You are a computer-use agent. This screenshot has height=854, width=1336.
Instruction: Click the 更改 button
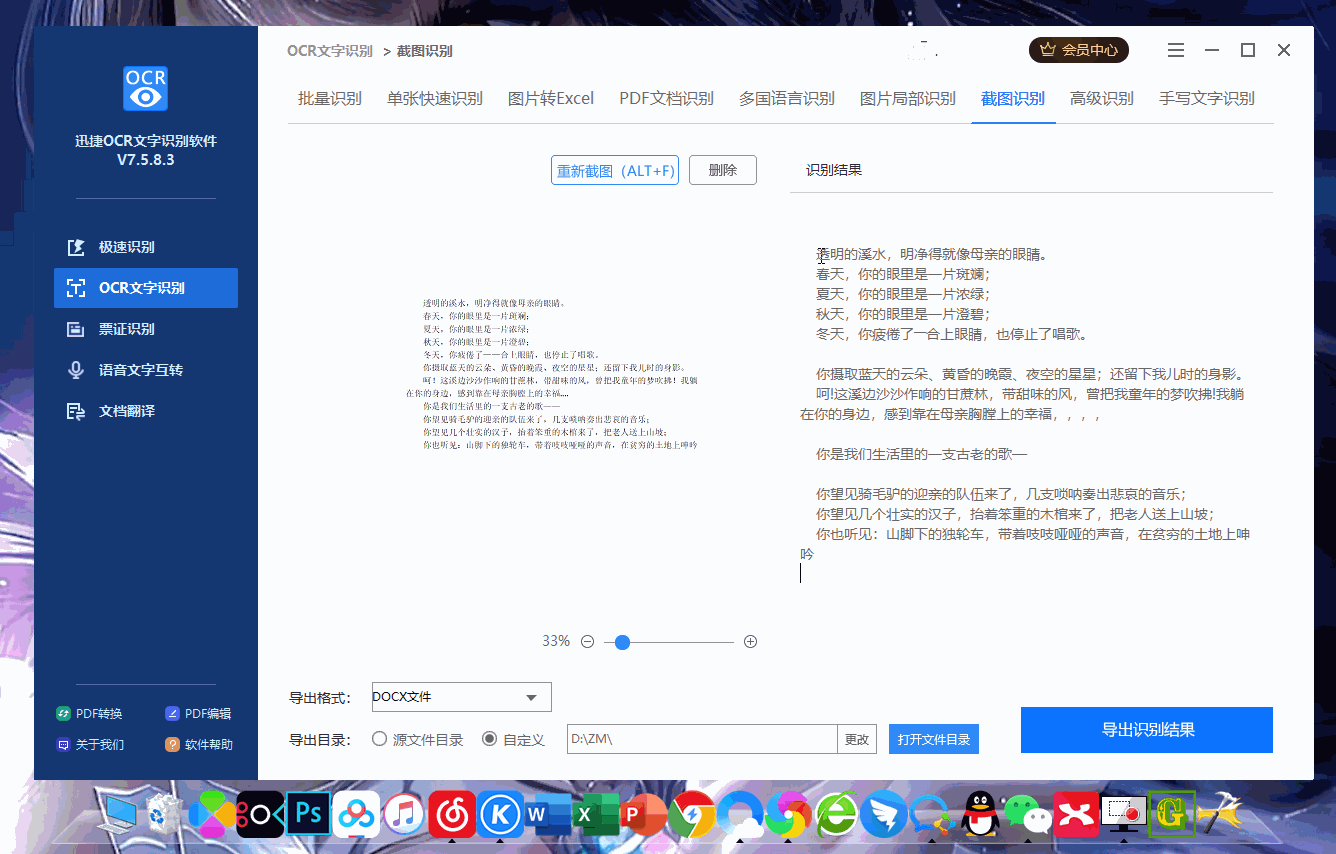tap(857, 739)
